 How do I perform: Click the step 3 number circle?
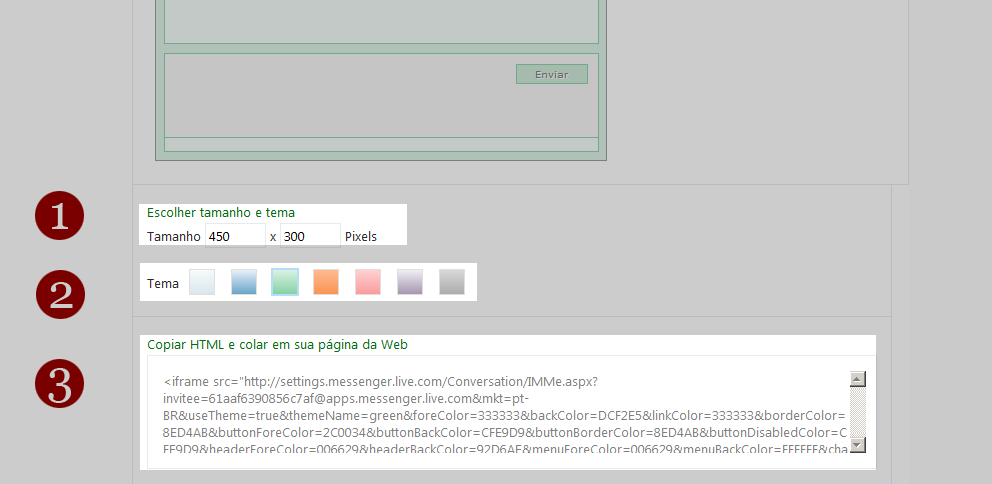60,384
